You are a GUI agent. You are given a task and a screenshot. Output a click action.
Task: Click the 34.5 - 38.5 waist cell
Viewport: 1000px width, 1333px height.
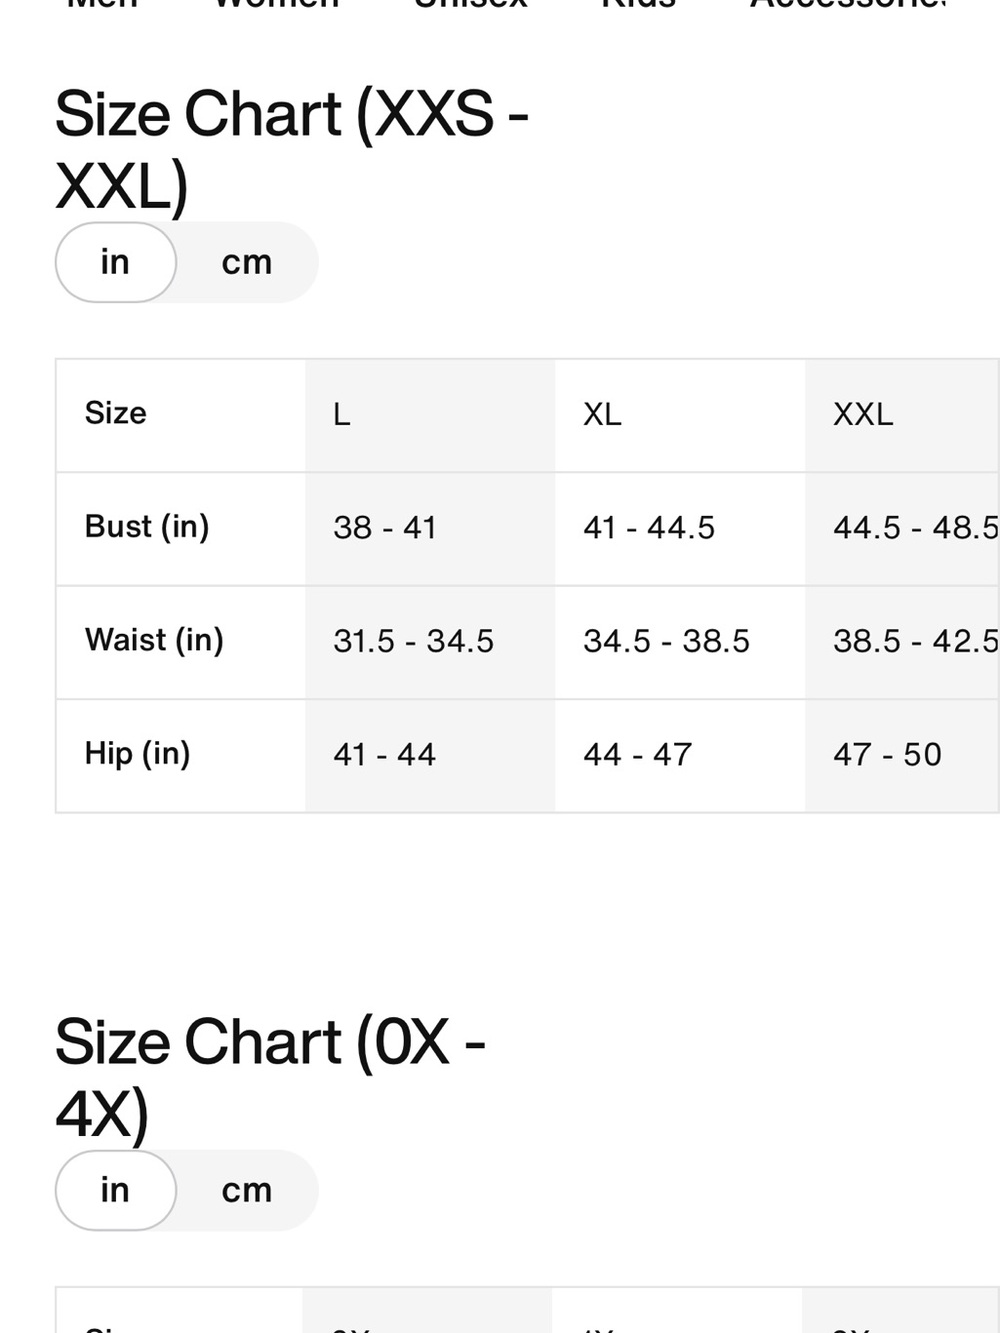coord(680,641)
